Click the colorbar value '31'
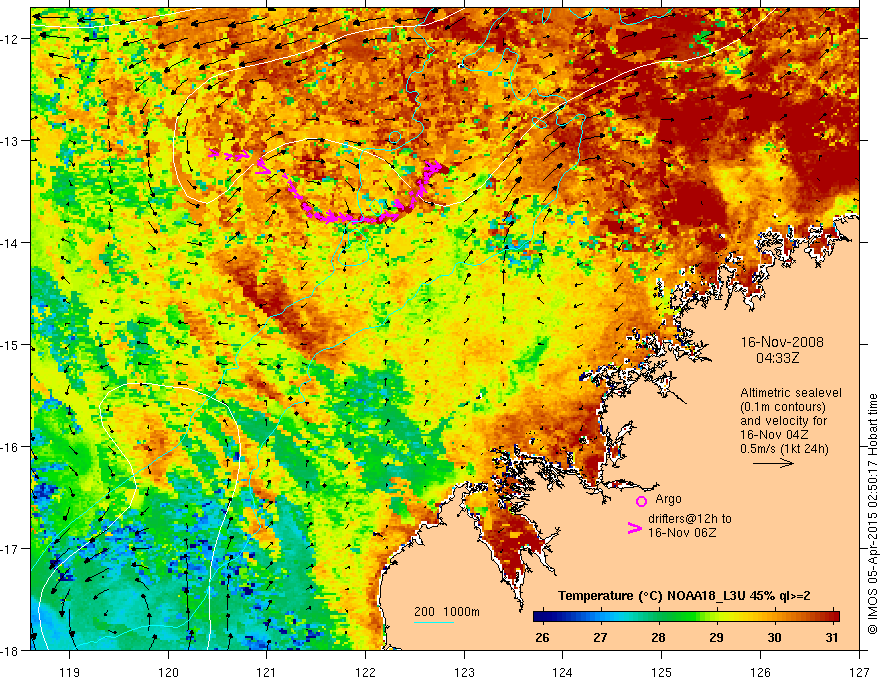 (832, 638)
